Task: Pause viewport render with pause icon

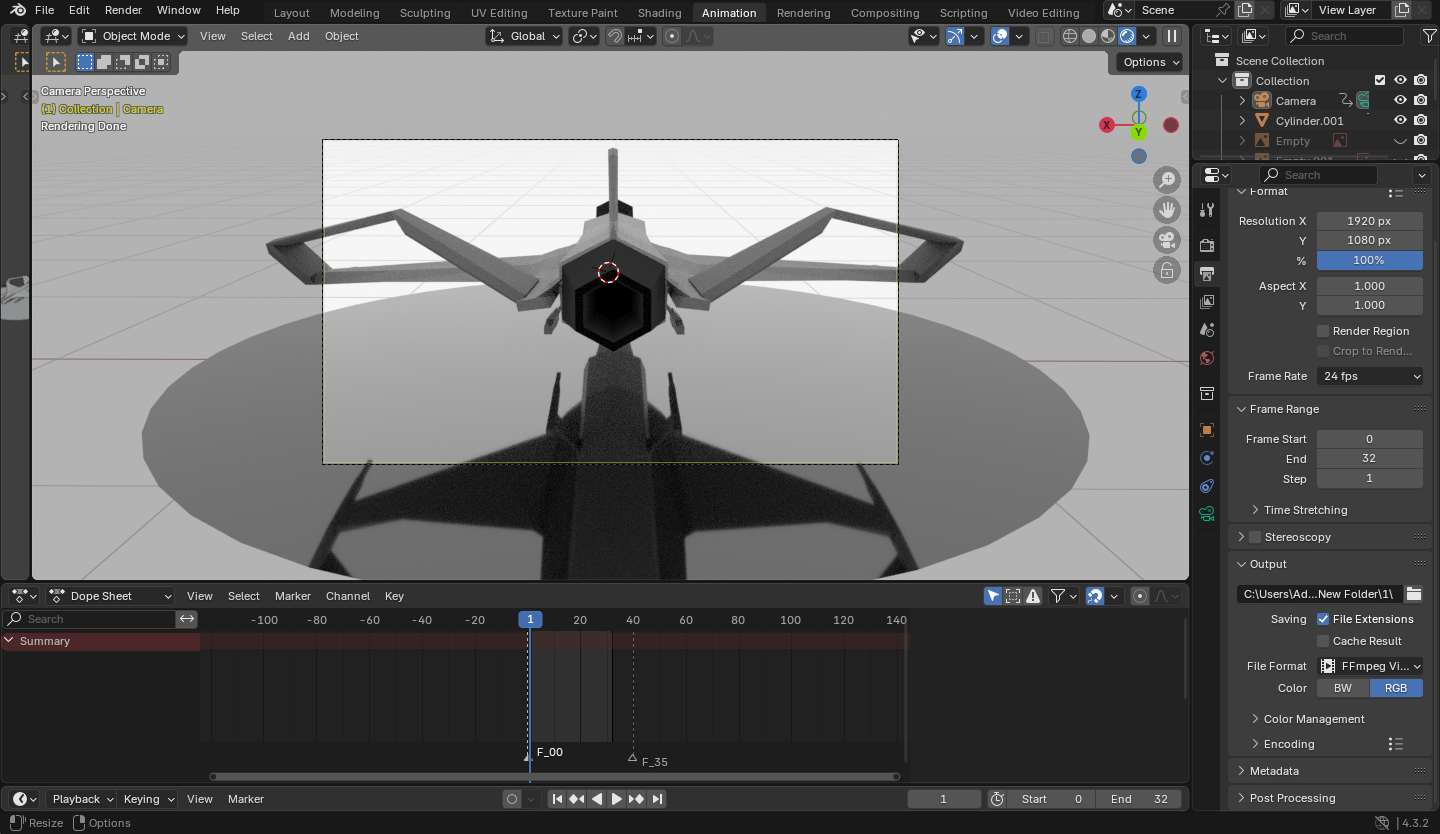Action: tap(1172, 36)
